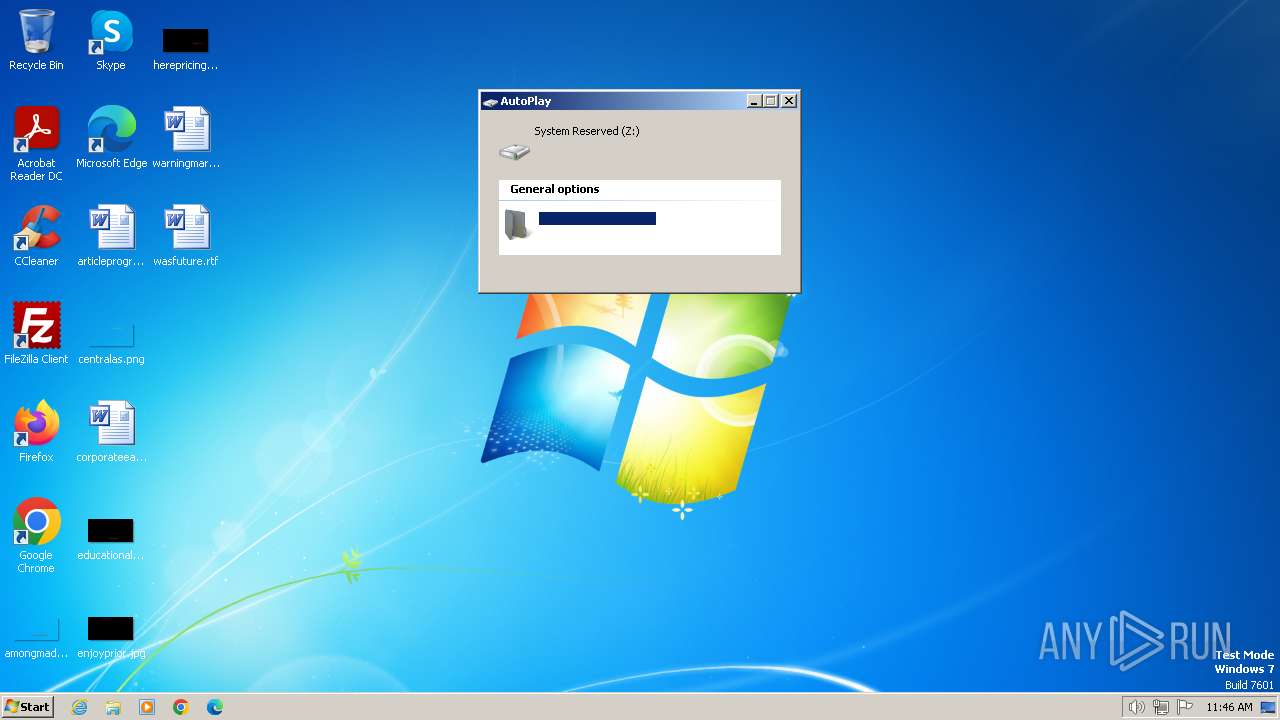This screenshot has width=1280, height=720.
Task: Select the articleprogr Word document
Action: pyautogui.click(x=111, y=236)
